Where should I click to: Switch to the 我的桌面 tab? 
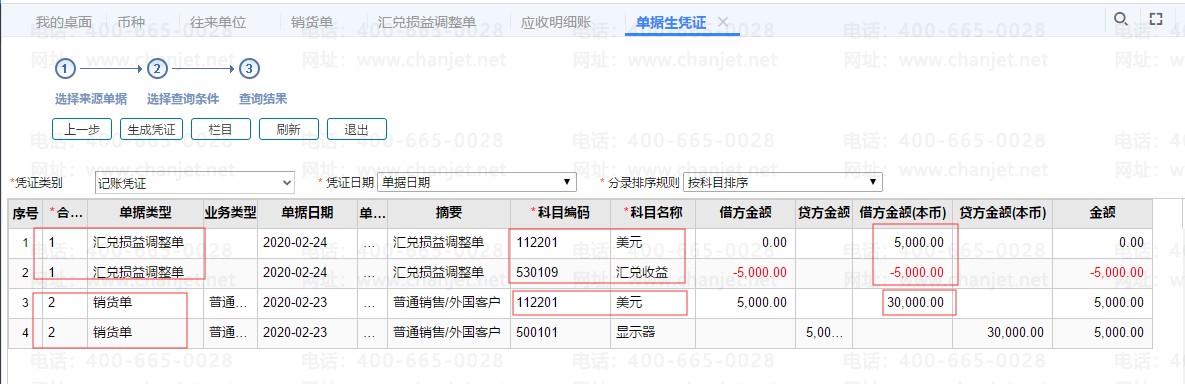[x=63, y=22]
